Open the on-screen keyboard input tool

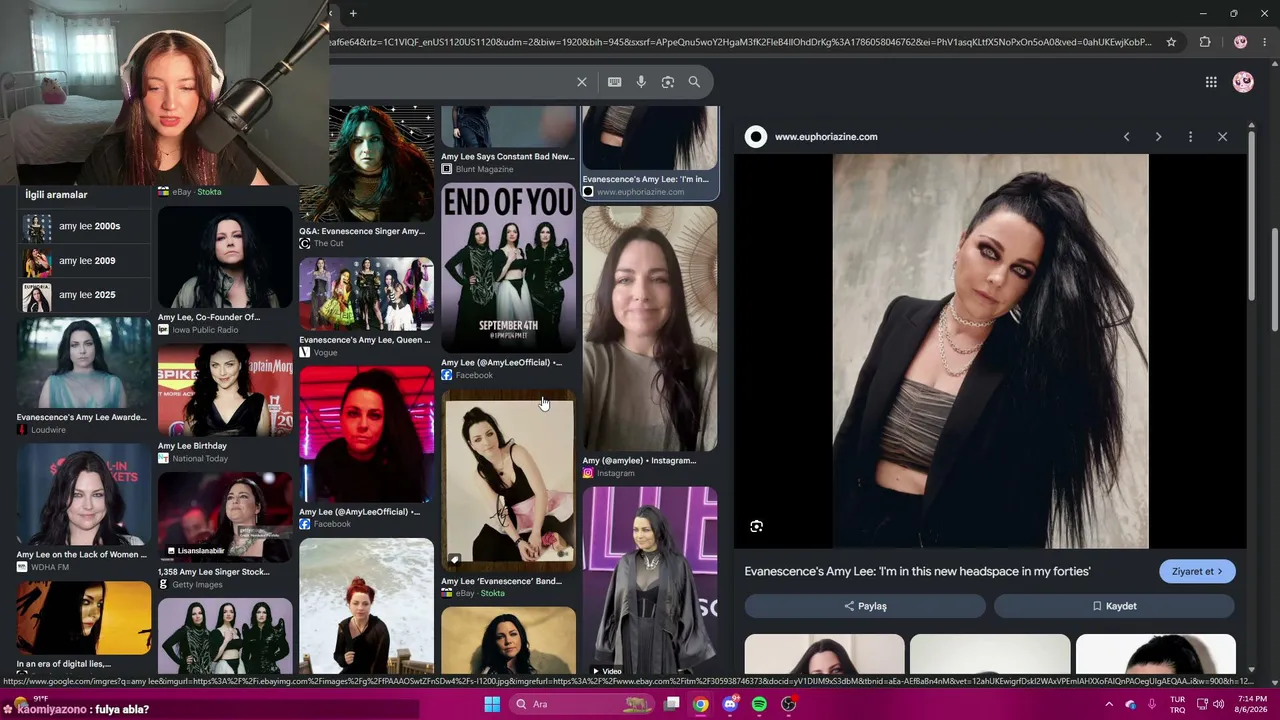(x=614, y=82)
